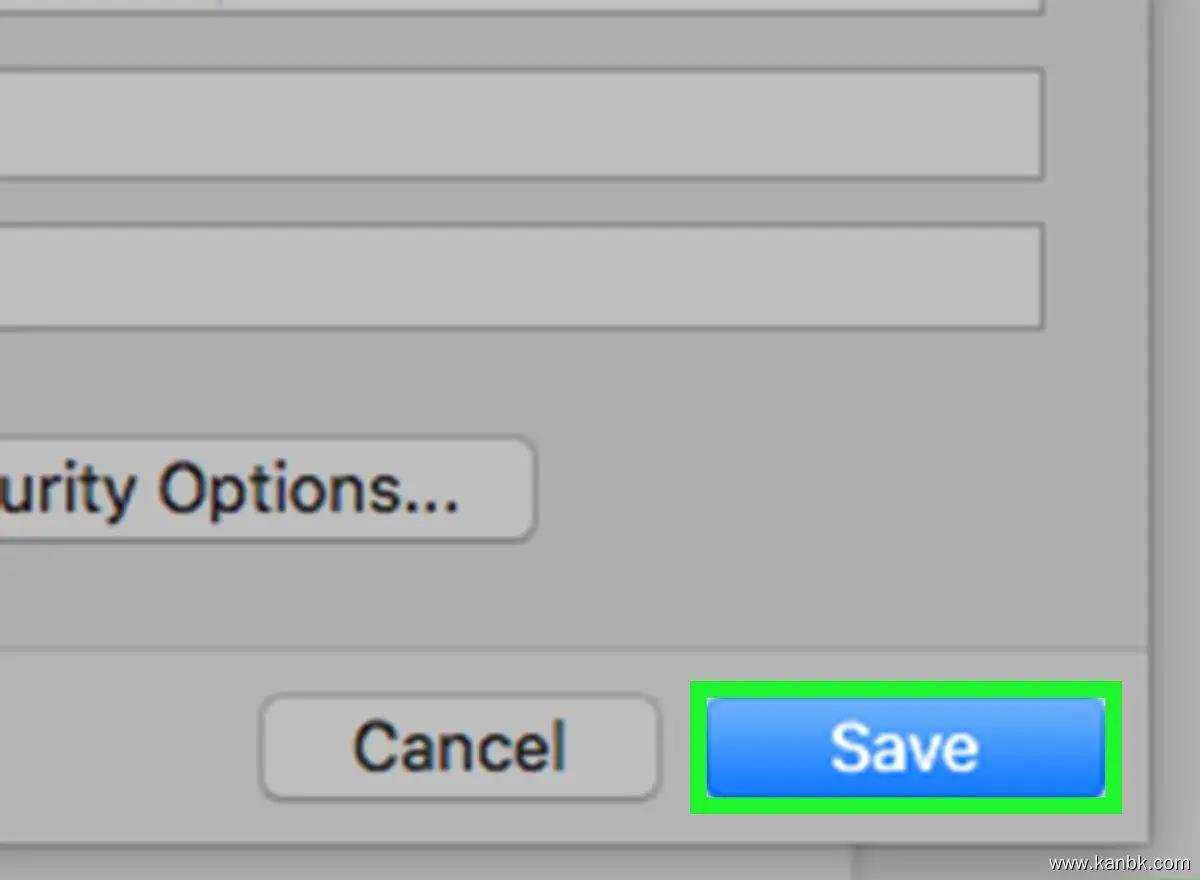Hit the gray Cancel button
The image size is (1200, 880).
click(x=460, y=747)
